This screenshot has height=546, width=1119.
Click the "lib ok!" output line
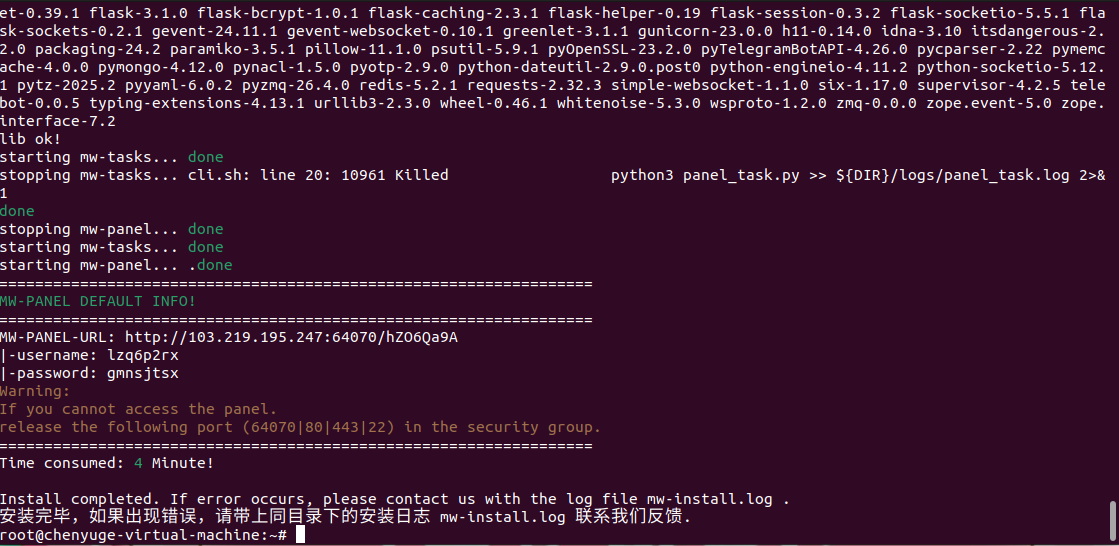pyautogui.click(x=31, y=139)
